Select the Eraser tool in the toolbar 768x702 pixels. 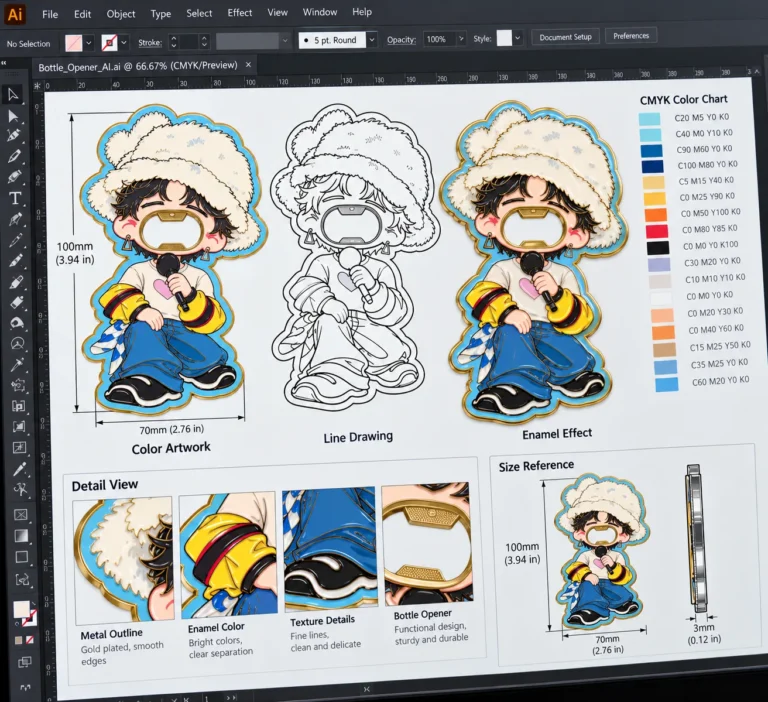[x=17, y=302]
